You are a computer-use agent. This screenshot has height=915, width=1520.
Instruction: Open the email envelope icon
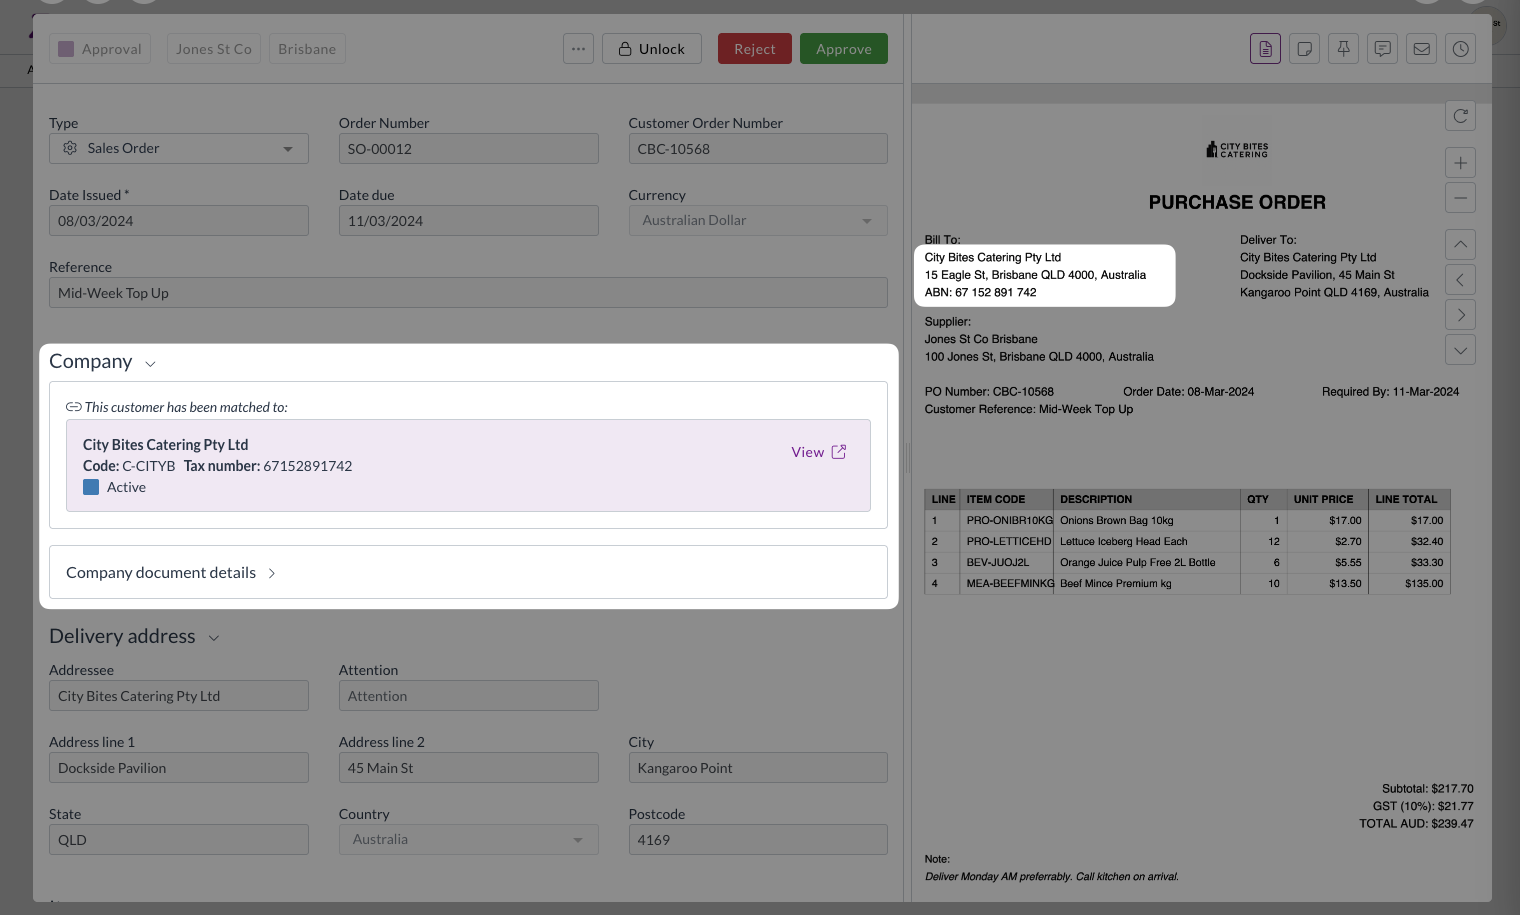pyautogui.click(x=1421, y=48)
